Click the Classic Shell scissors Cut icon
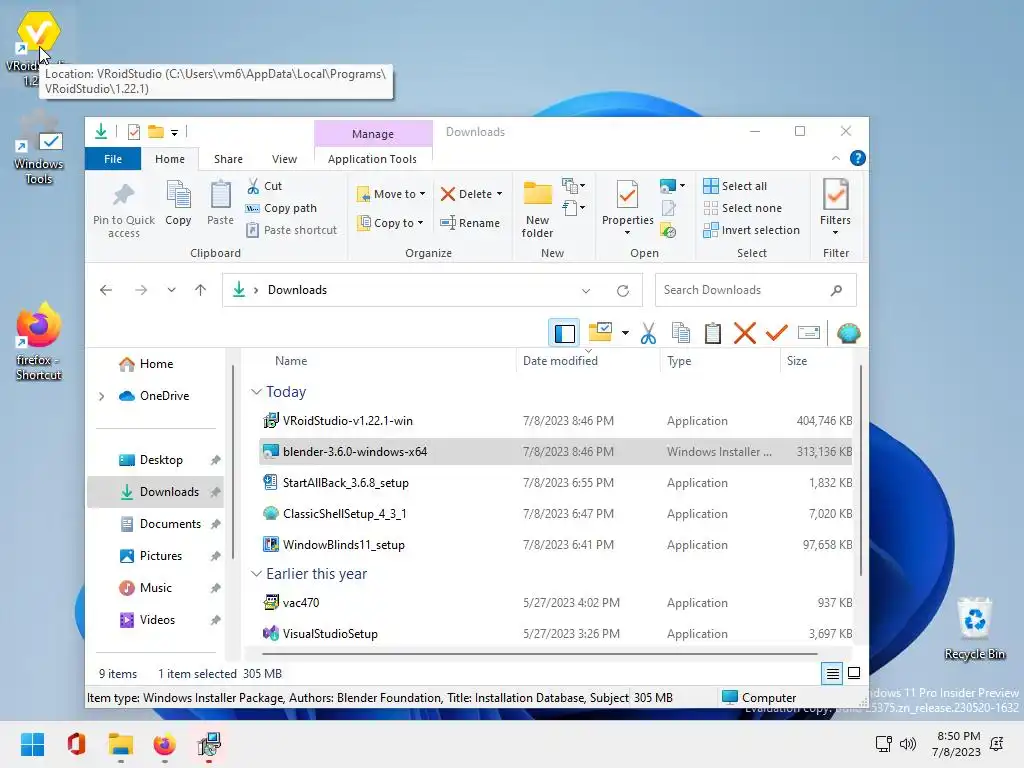 tap(648, 333)
